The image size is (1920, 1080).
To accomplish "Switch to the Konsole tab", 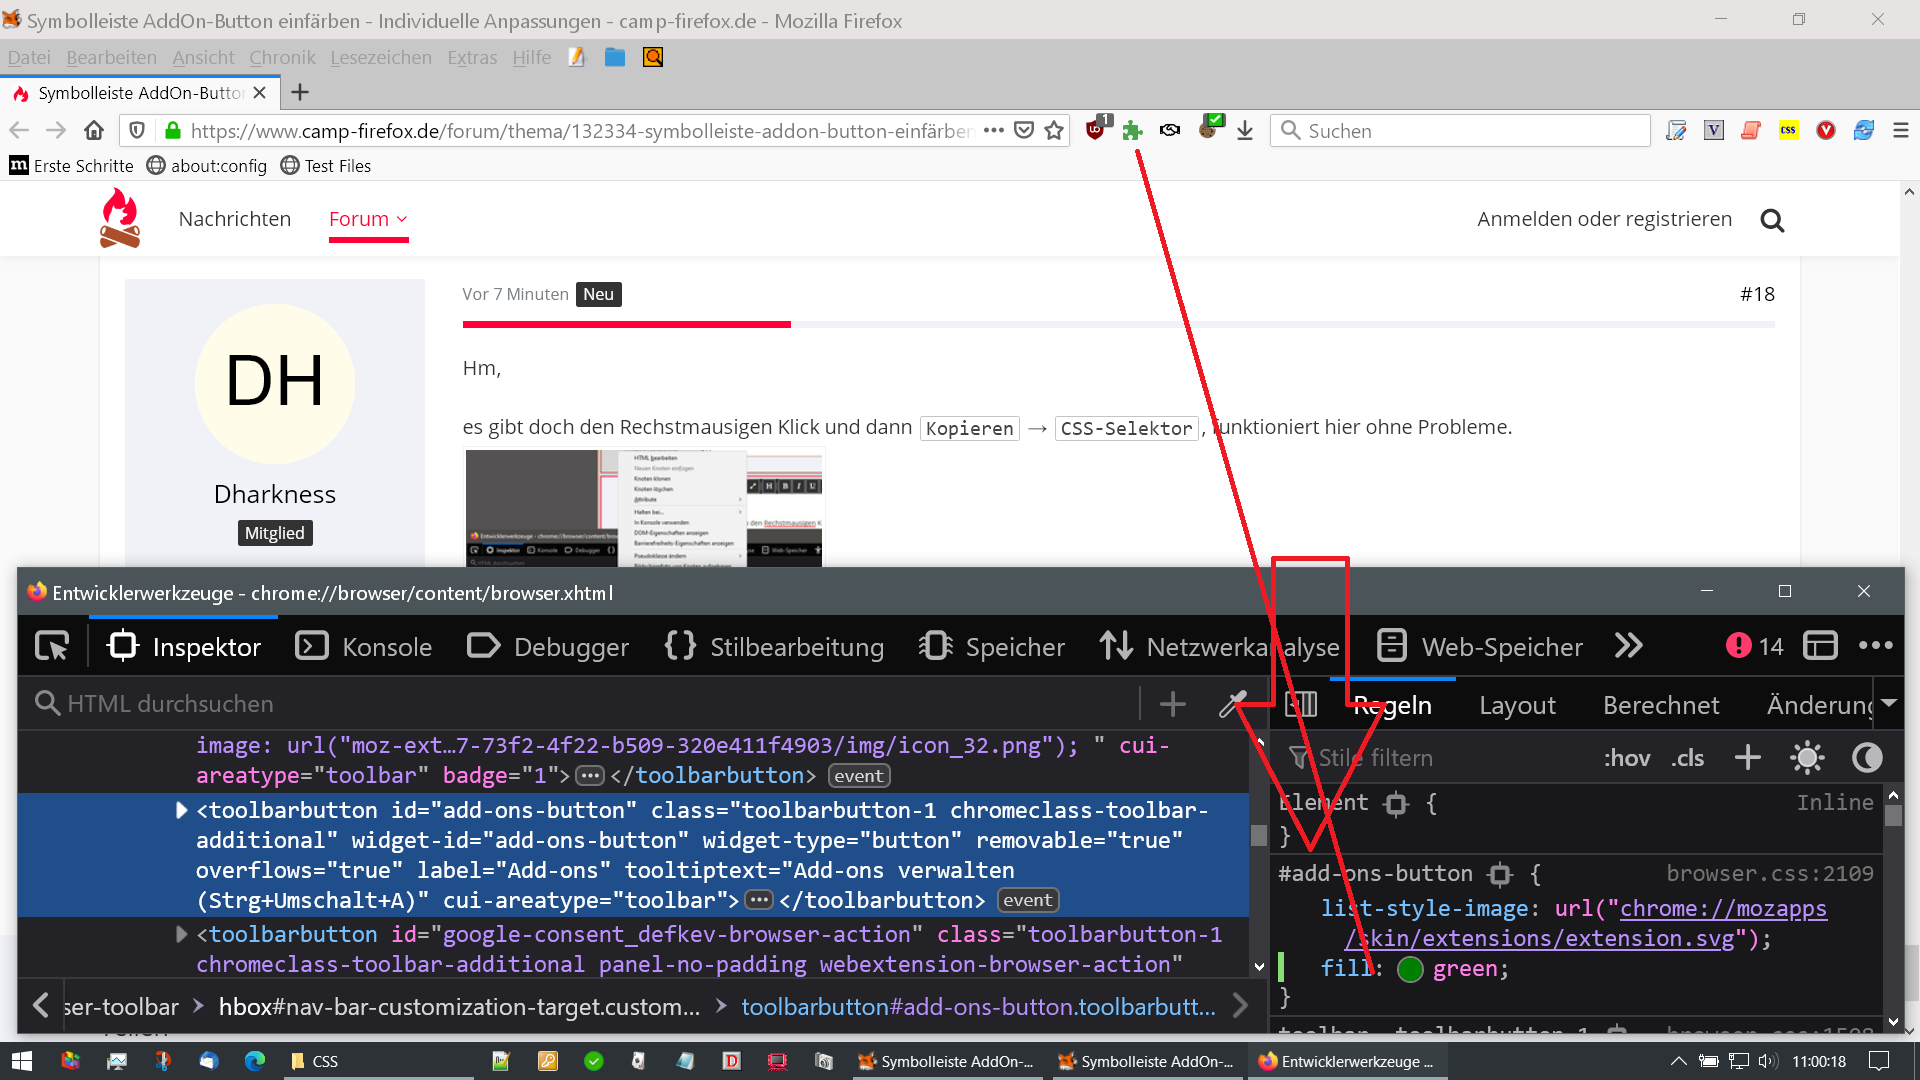I will click(364, 647).
